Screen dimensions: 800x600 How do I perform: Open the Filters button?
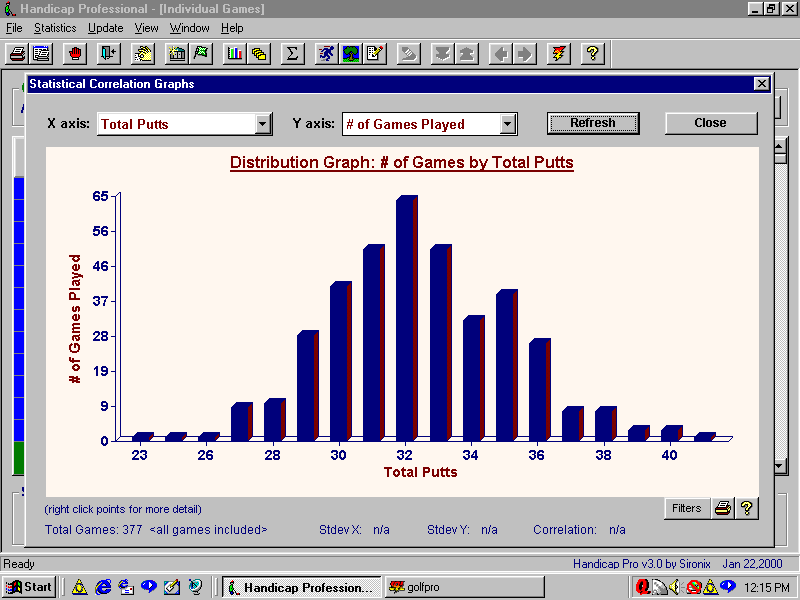(x=686, y=508)
